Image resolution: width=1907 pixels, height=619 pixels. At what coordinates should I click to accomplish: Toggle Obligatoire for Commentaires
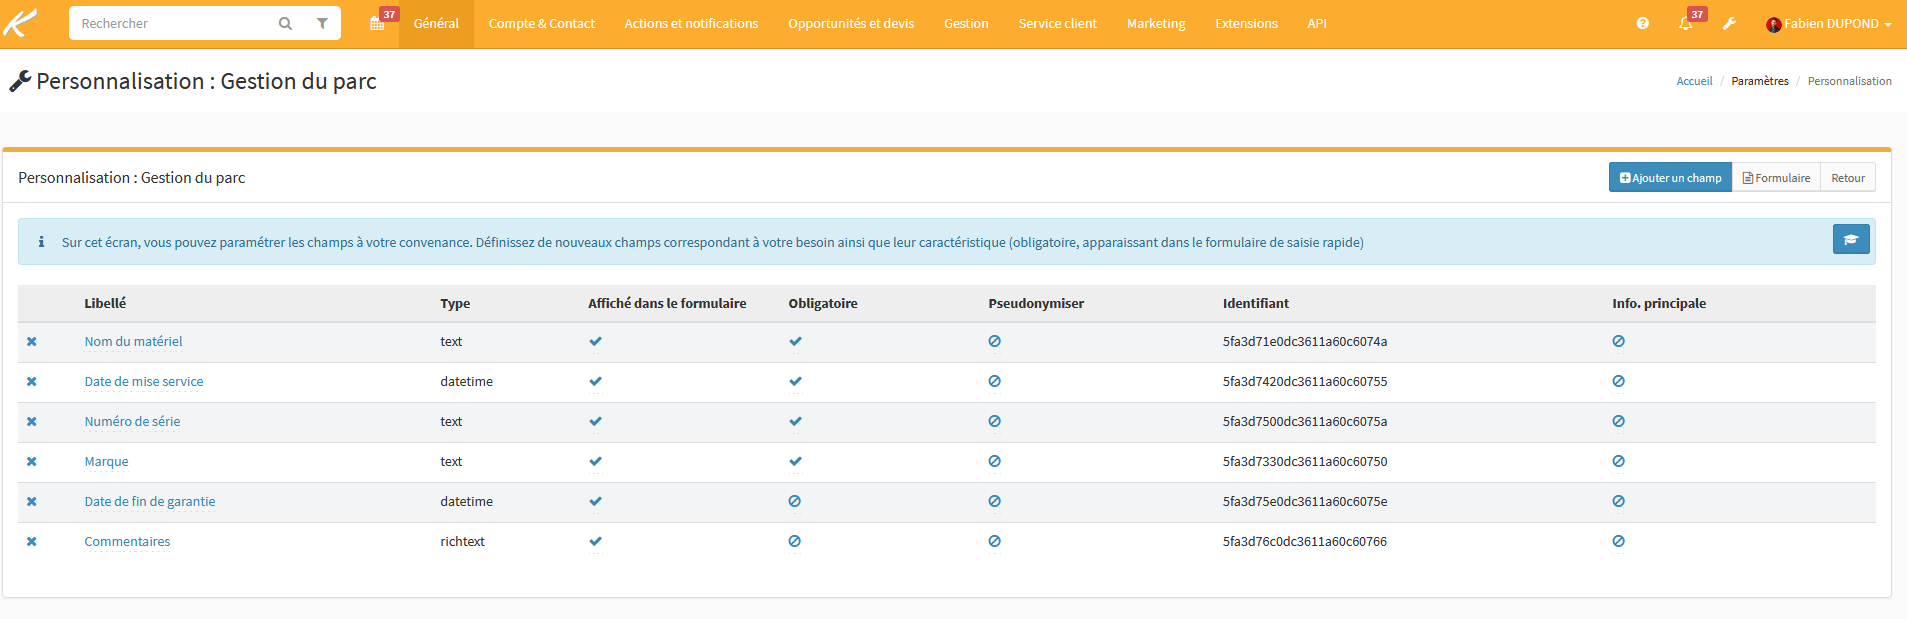click(794, 541)
